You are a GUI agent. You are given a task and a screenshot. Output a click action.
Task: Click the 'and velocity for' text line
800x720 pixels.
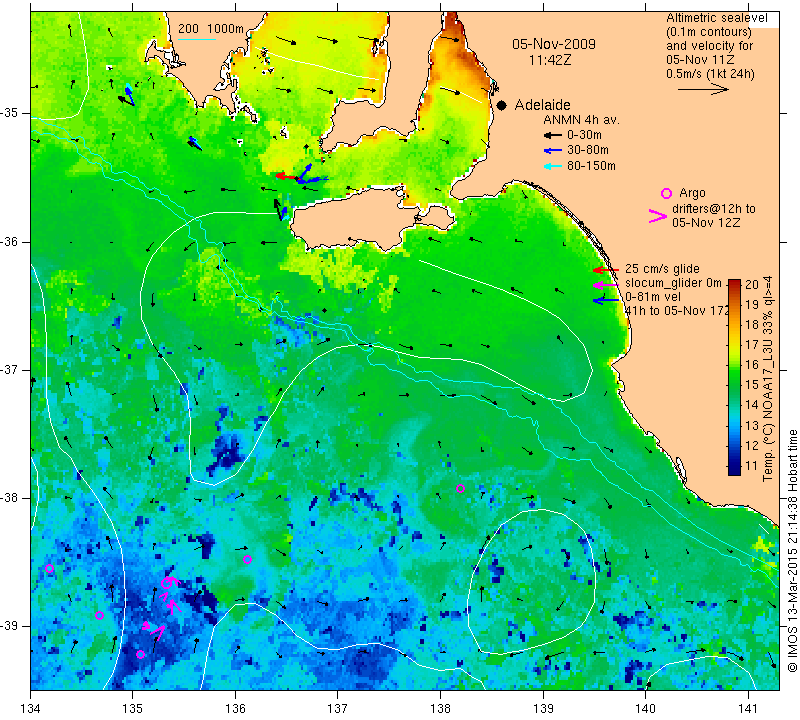(x=709, y=46)
